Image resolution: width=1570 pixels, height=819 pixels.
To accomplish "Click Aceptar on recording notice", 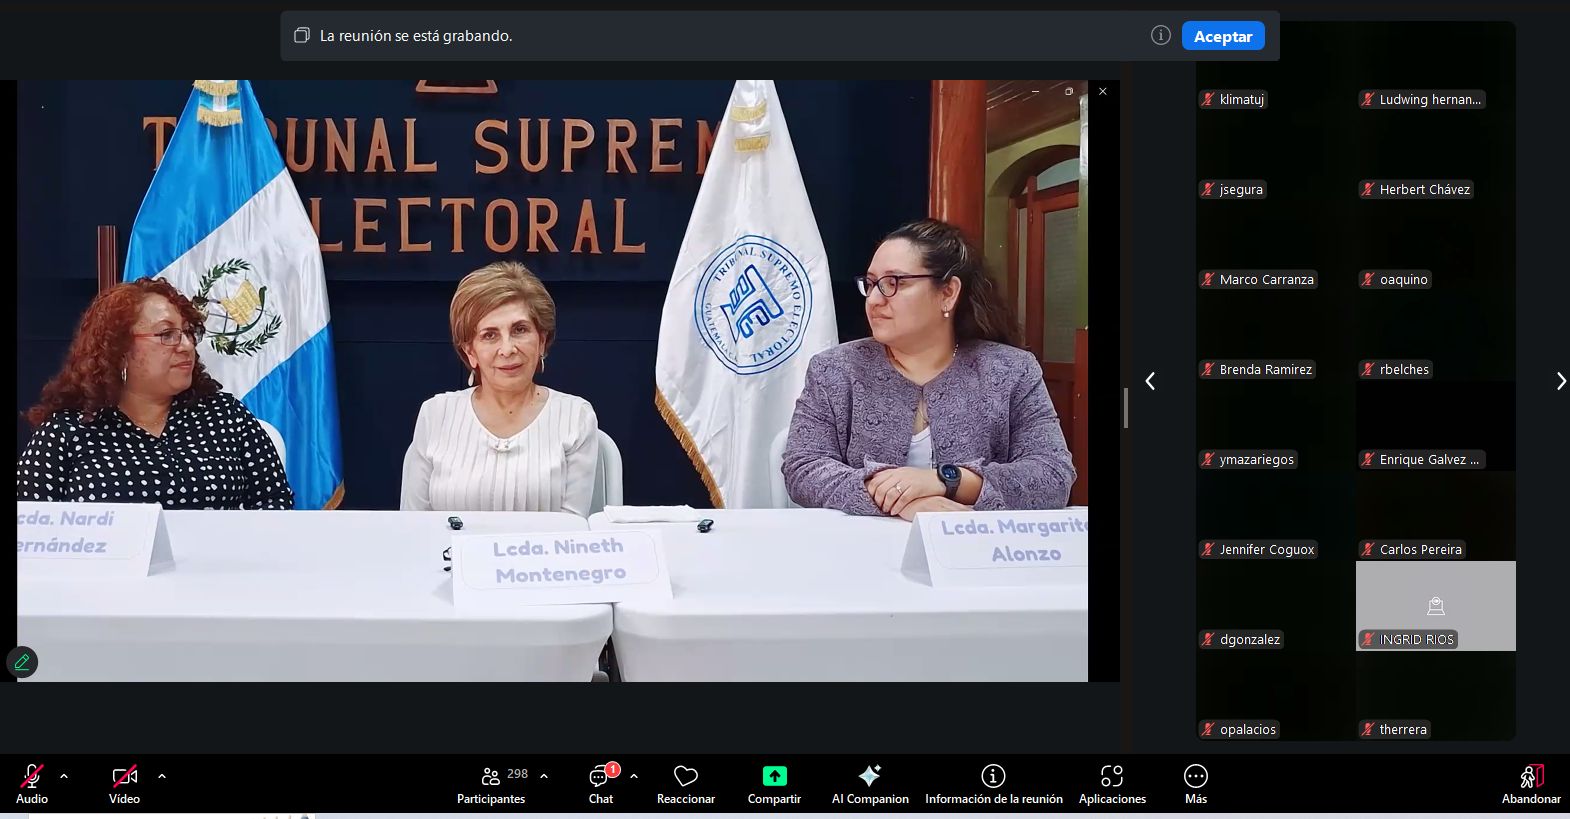I will pos(1222,36).
